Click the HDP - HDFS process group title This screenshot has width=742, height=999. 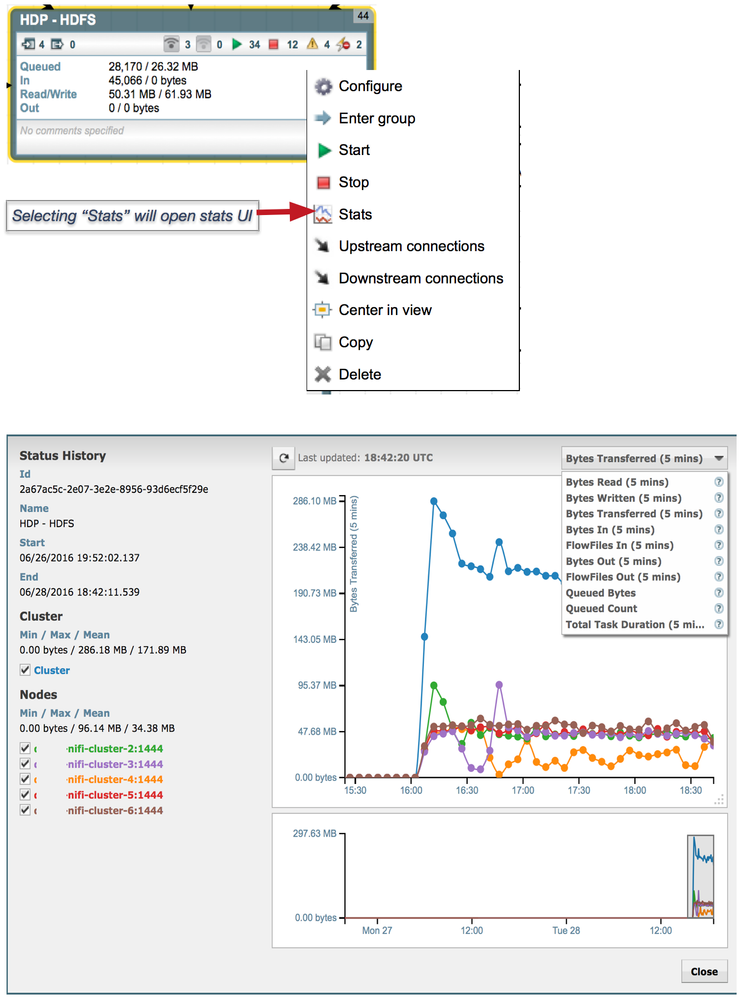[58, 20]
